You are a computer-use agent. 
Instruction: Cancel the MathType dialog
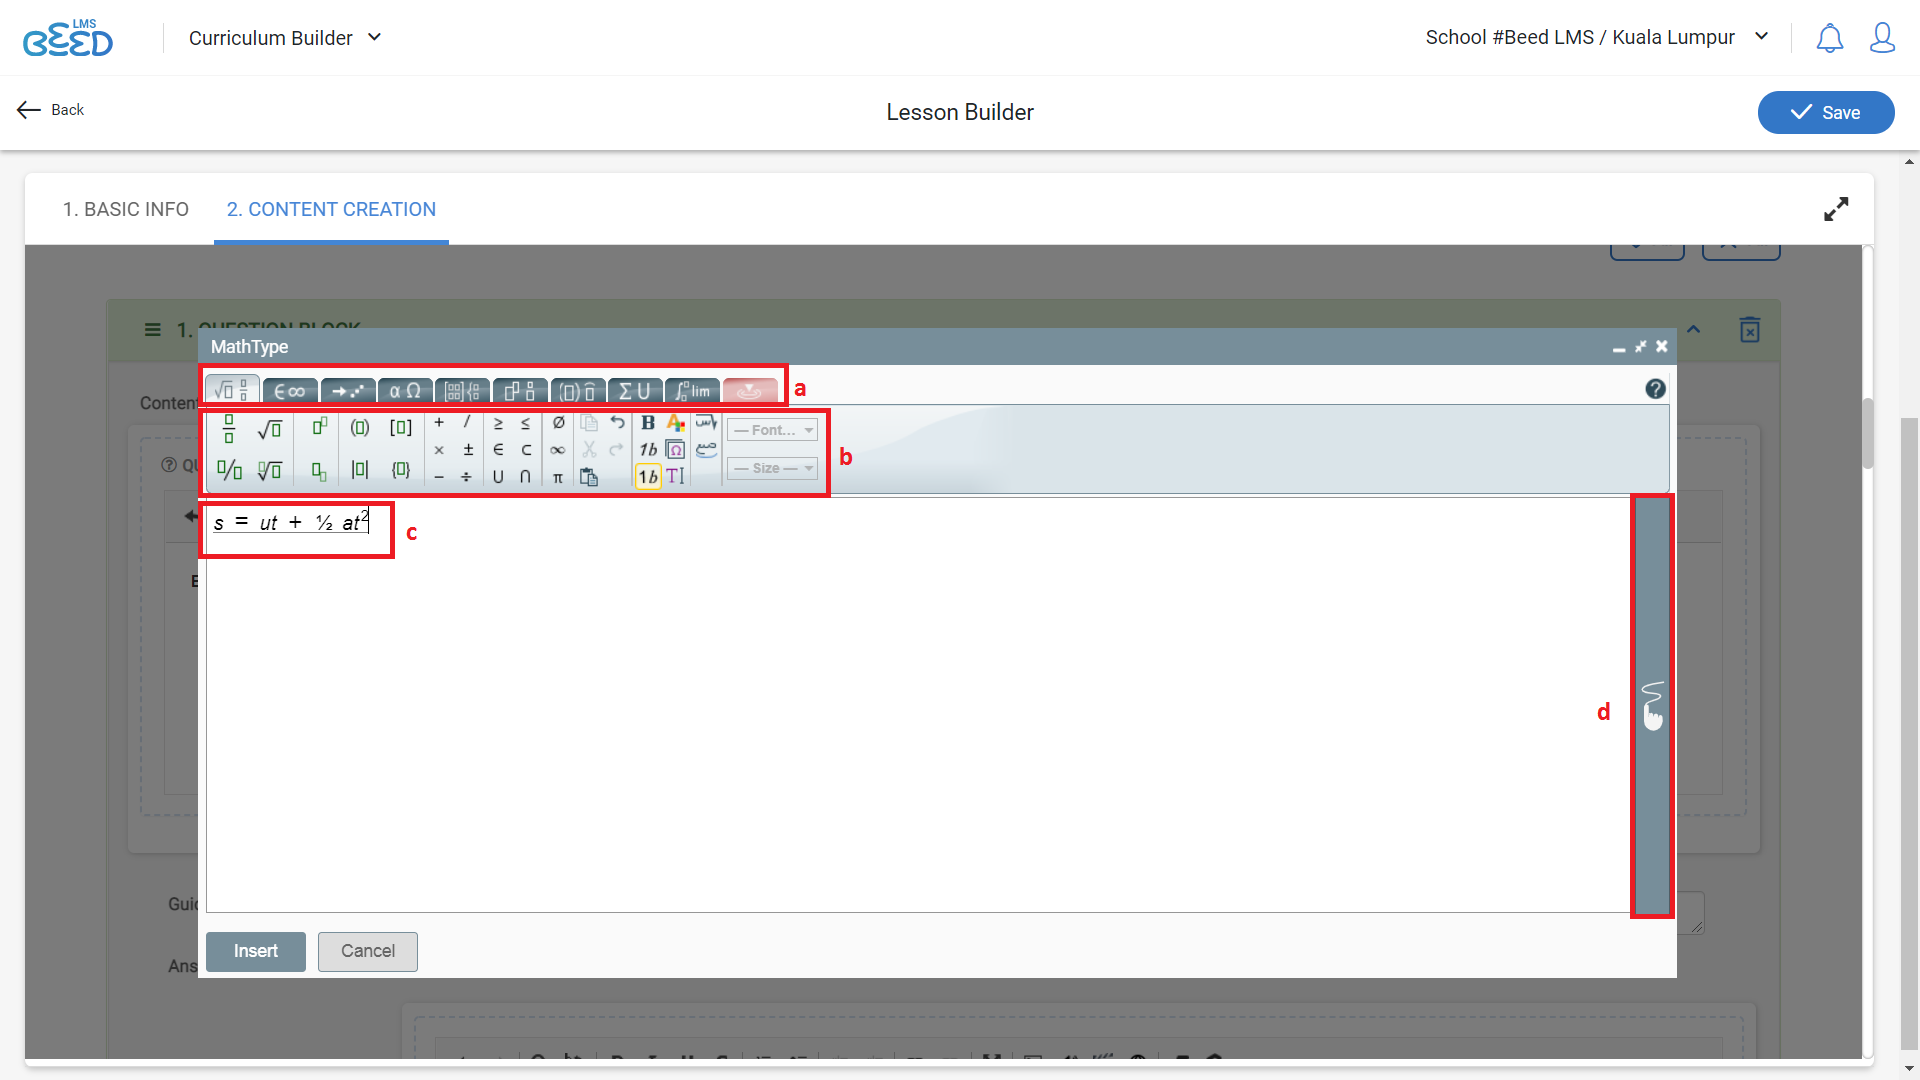click(x=368, y=951)
